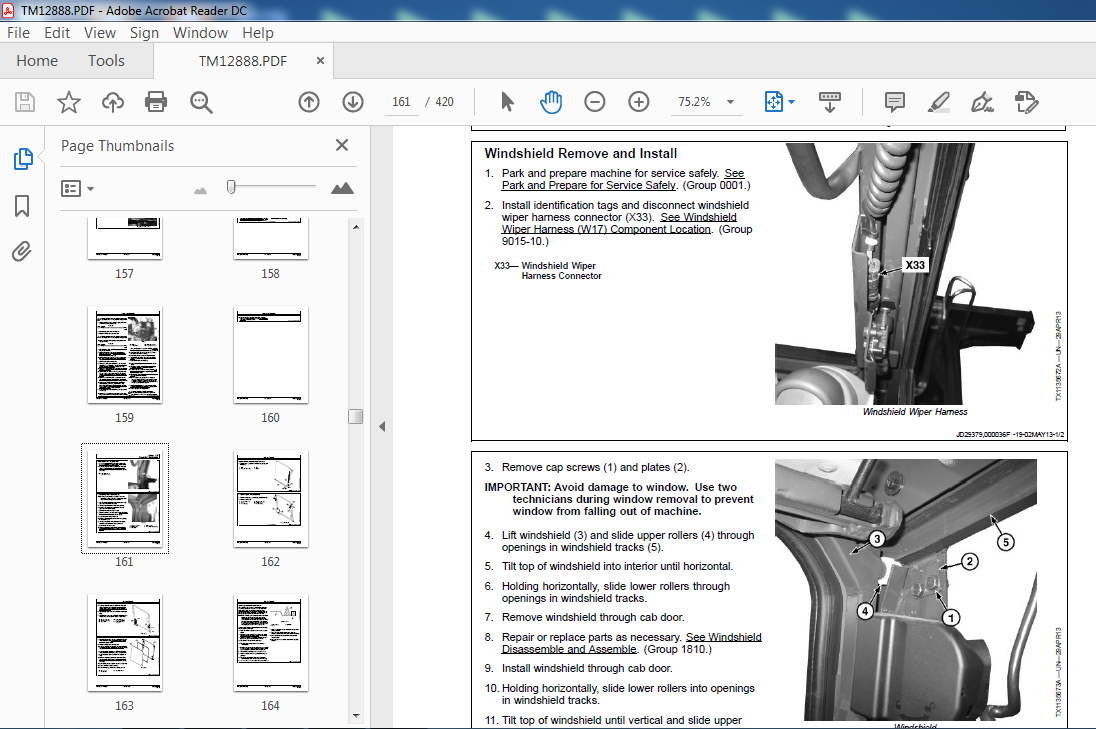Viewport: 1096px width, 729px height.
Task: Open the Edit menu
Action: point(57,33)
